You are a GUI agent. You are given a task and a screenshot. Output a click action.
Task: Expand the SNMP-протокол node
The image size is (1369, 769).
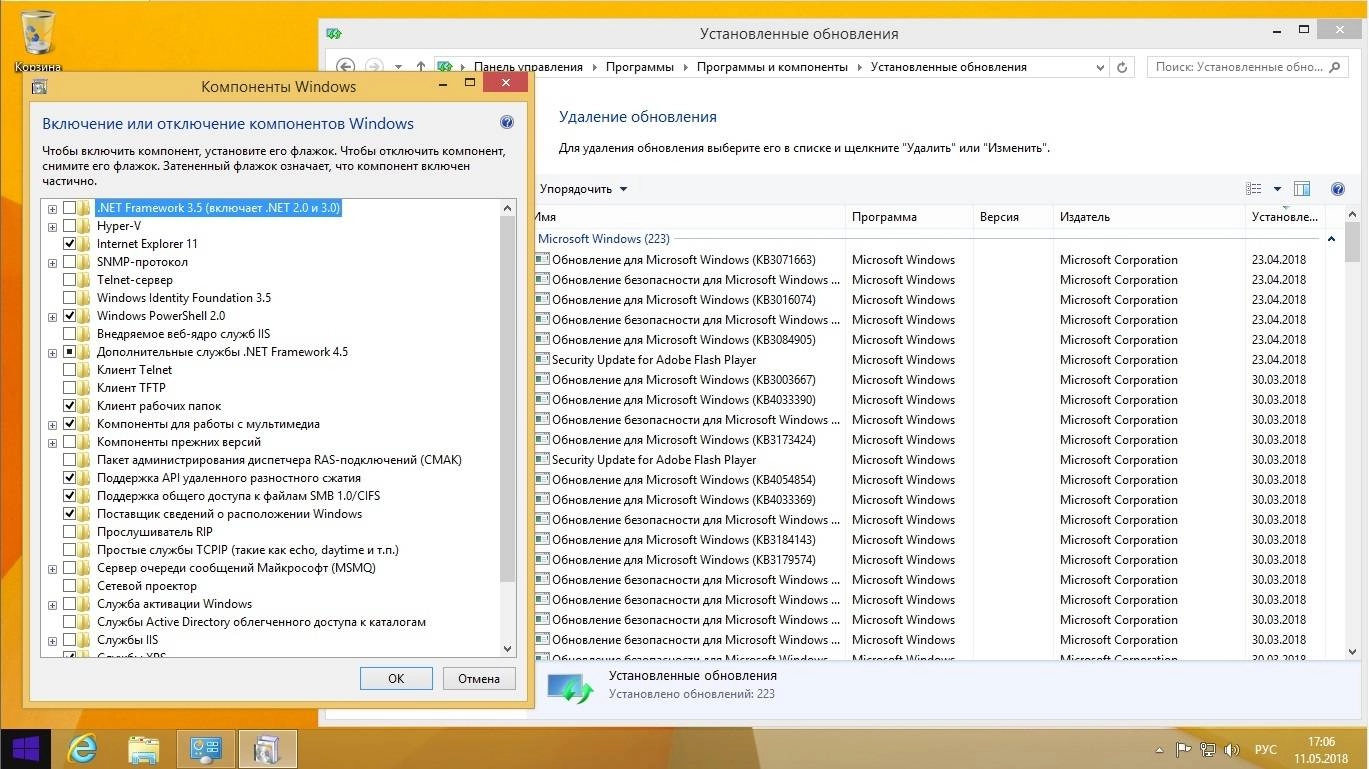click(x=52, y=263)
